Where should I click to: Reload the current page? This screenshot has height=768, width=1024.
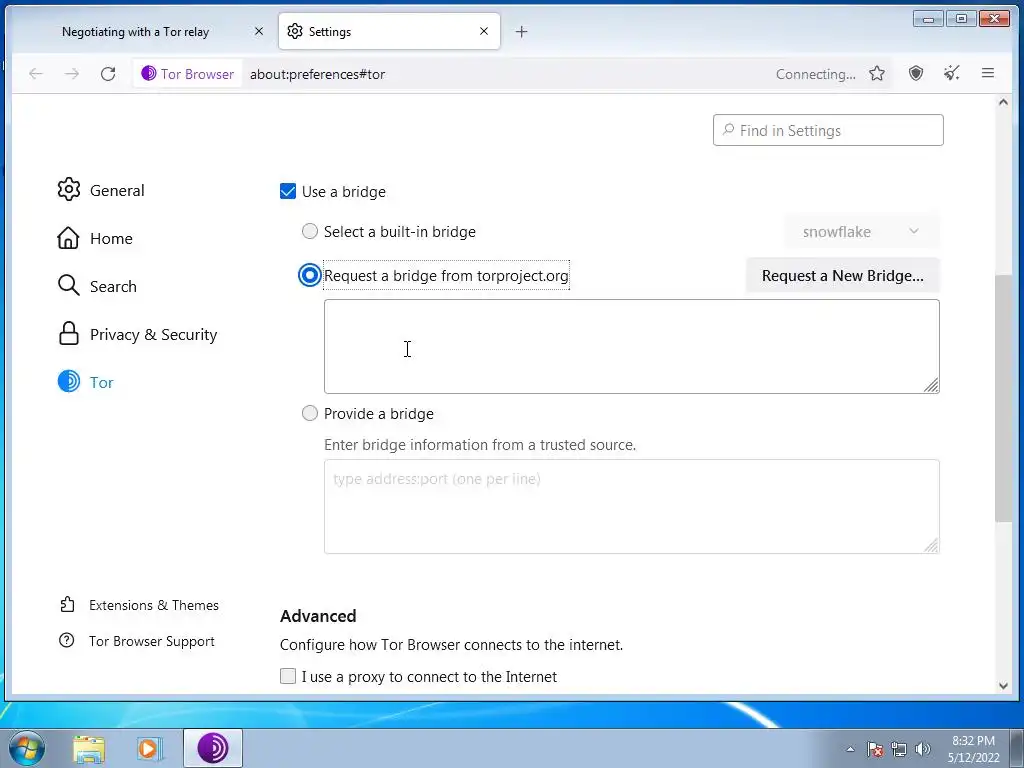108,74
